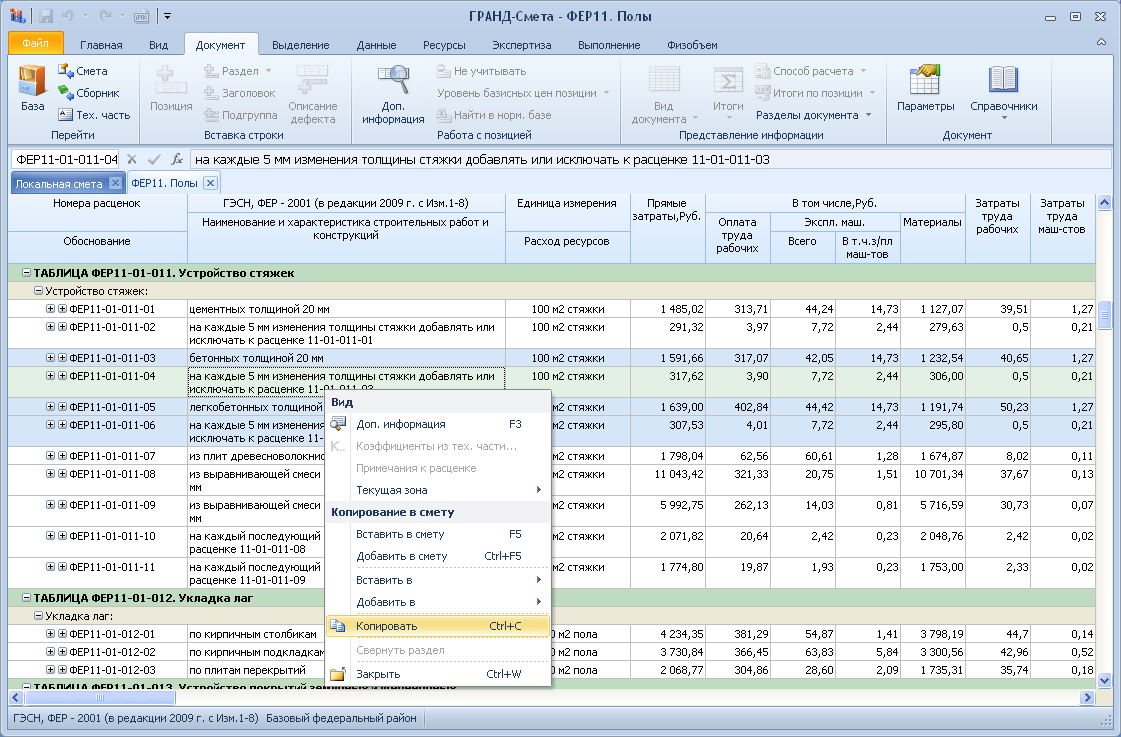
Task: Open Уровень базисных цен позиции dropdown
Action: click(x=523, y=93)
